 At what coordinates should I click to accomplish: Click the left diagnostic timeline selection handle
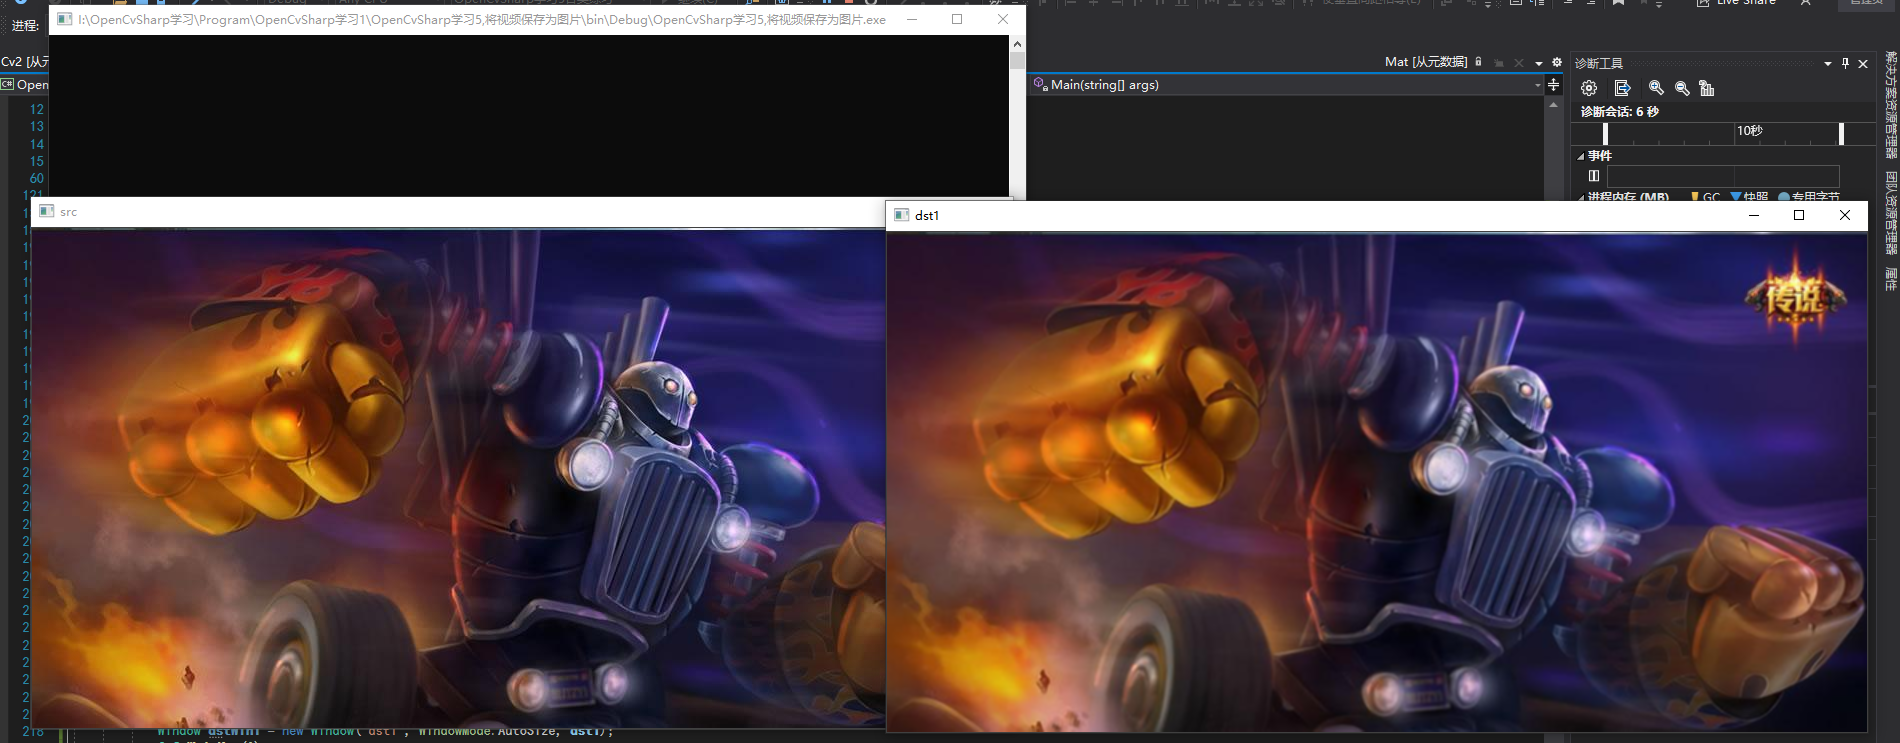pyautogui.click(x=1605, y=133)
